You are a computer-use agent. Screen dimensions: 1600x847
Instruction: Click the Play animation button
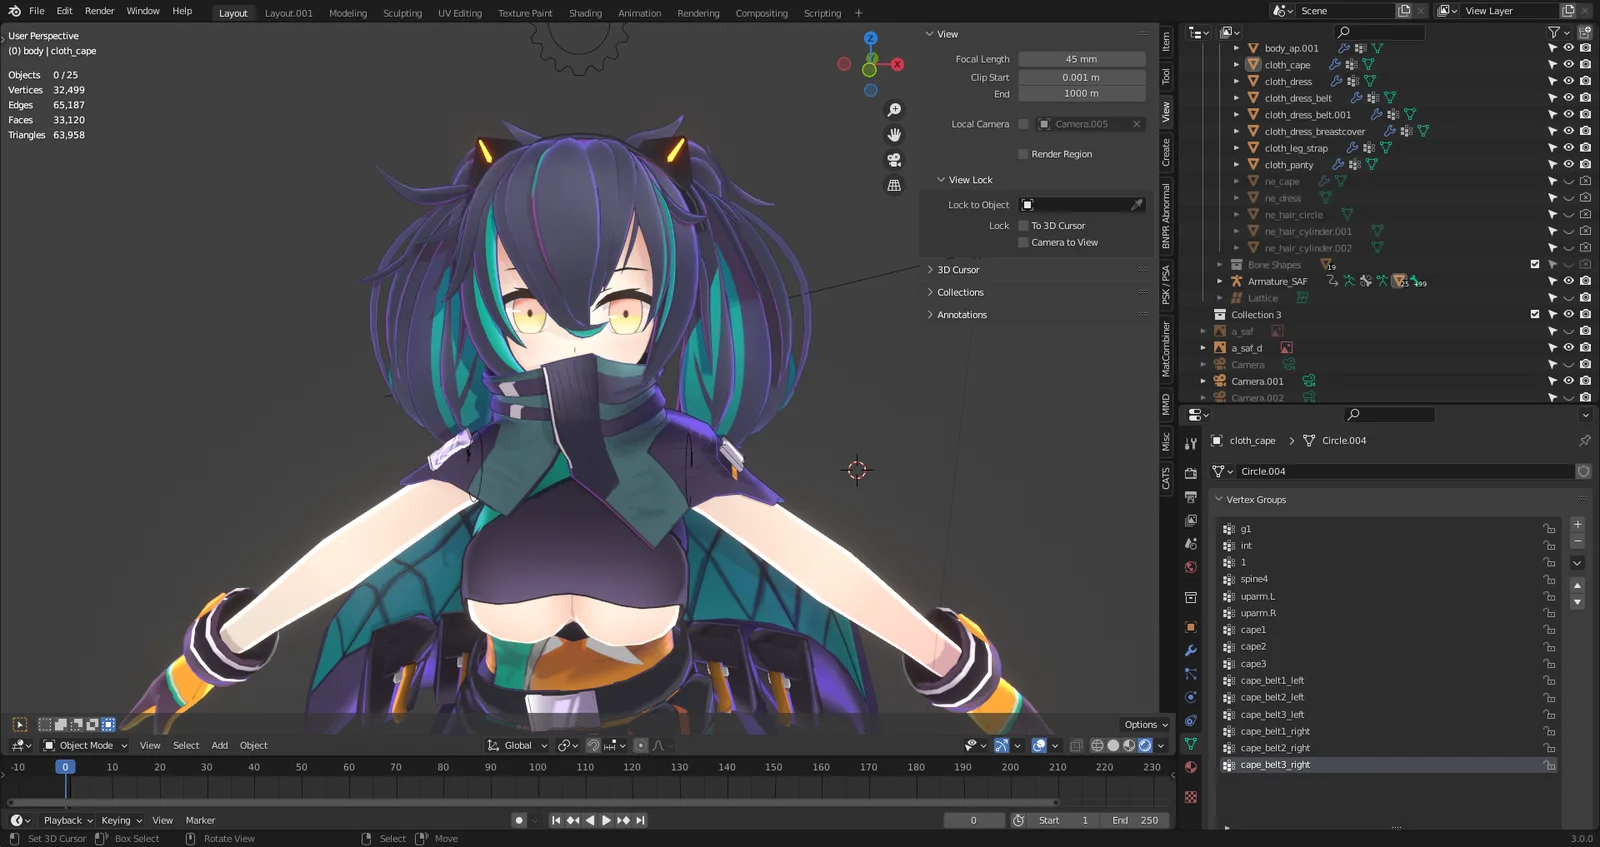(x=606, y=820)
